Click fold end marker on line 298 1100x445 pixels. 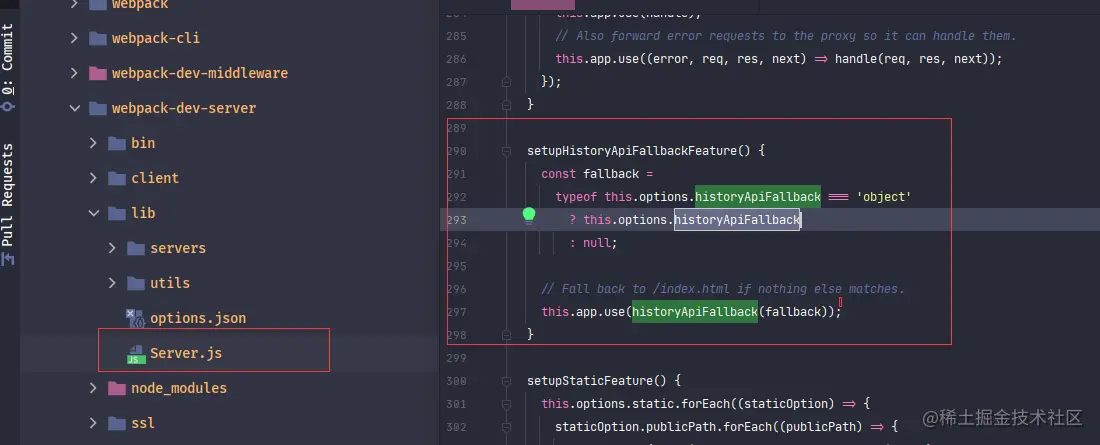(506, 335)
